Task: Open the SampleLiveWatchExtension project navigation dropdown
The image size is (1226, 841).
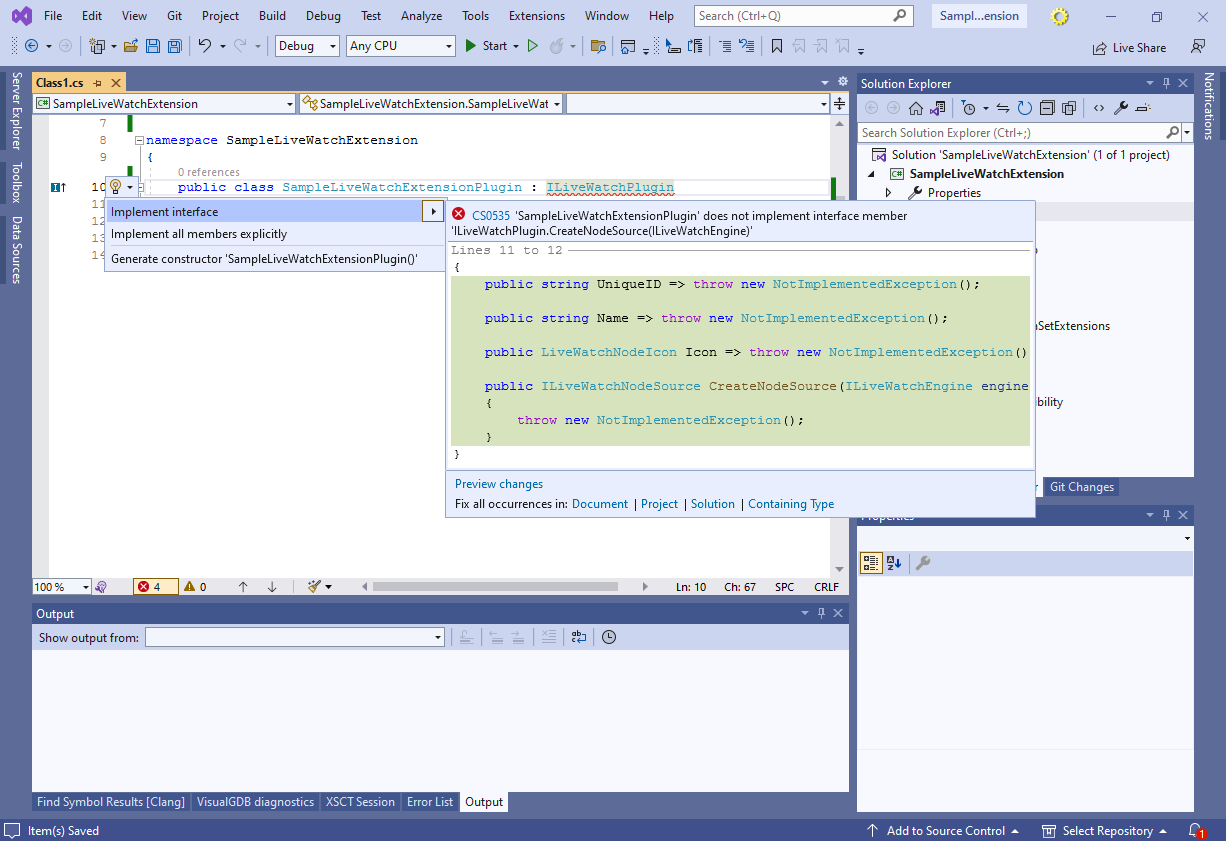Action: point(165,103)
